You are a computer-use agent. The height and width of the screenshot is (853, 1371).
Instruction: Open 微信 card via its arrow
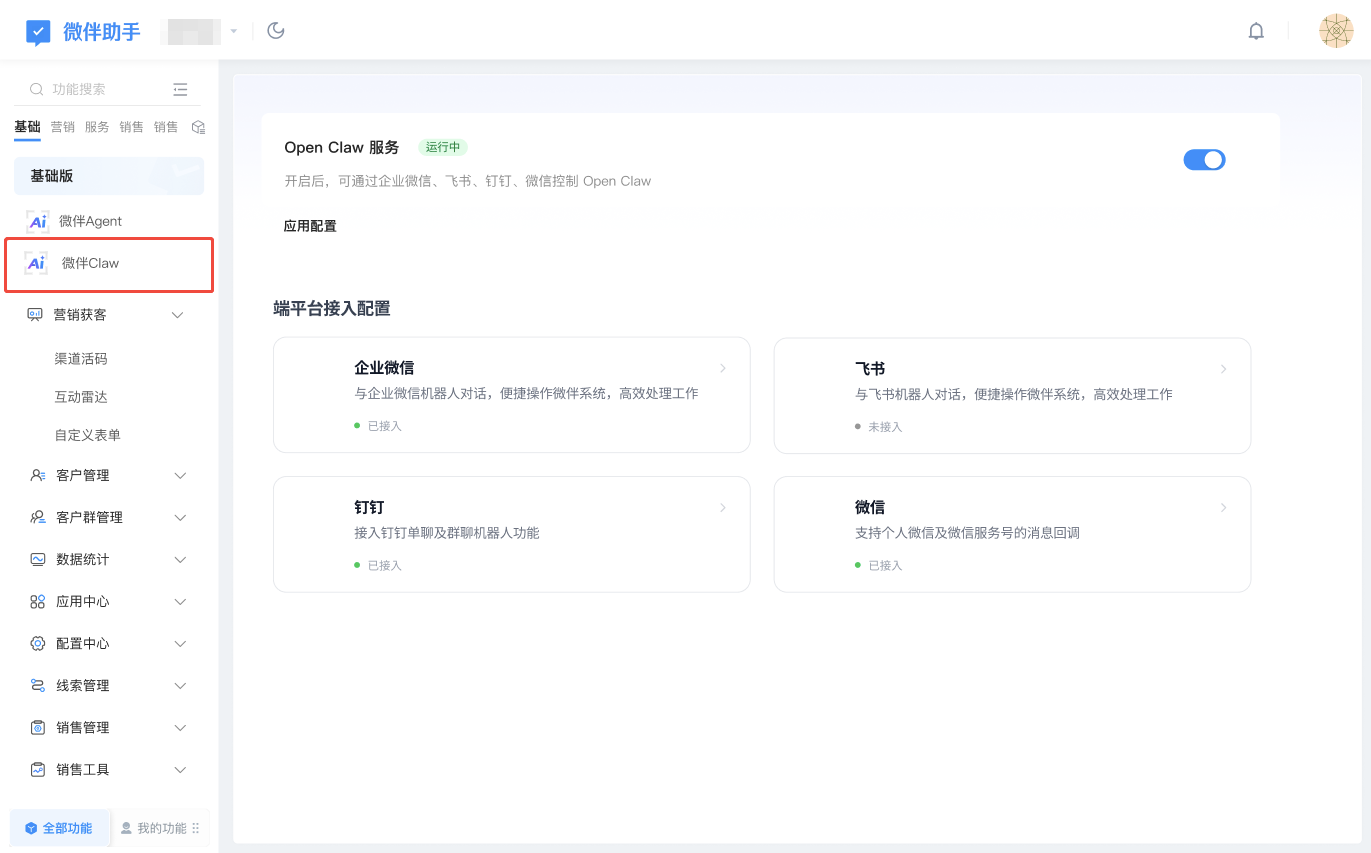(1224, 508)
